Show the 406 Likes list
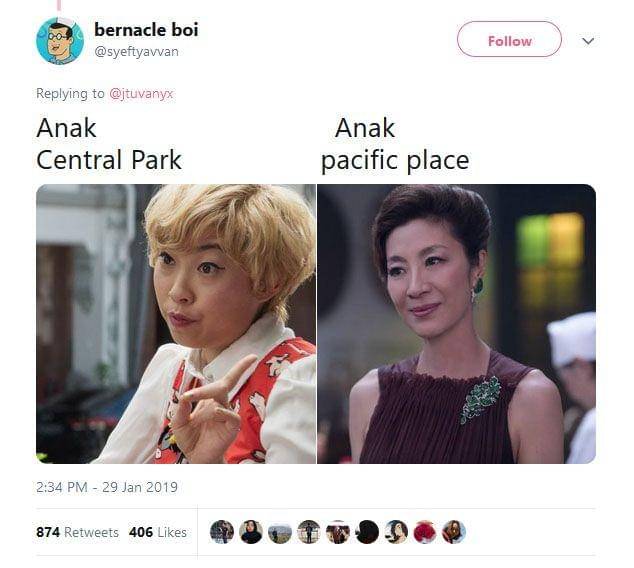634x568 pixels. click(x=158, y=532)
